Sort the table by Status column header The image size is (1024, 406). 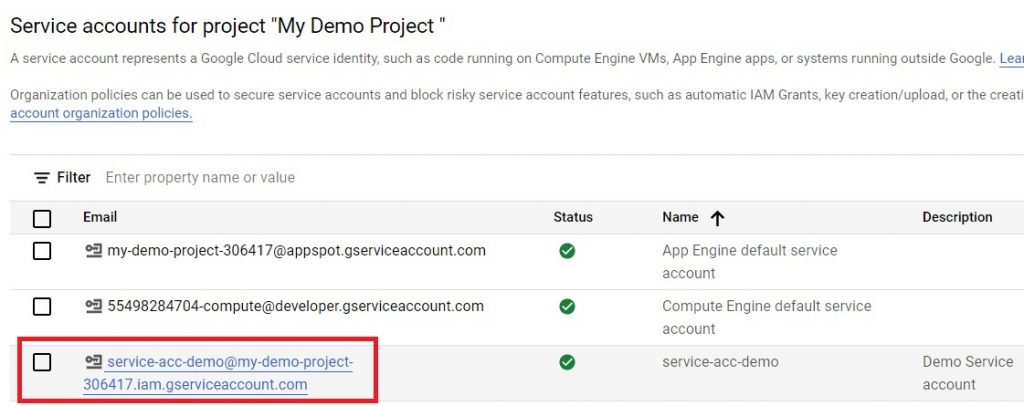(573, 217)
